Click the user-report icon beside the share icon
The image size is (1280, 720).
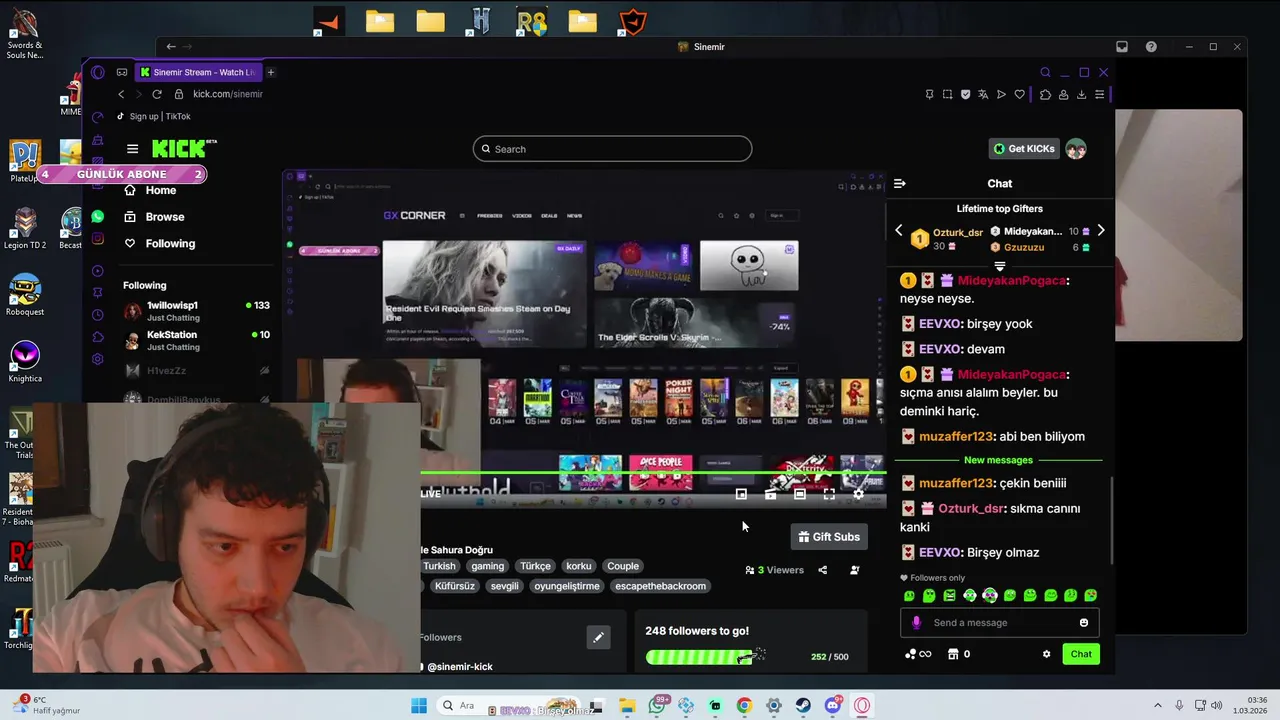[x=854, y=570]
